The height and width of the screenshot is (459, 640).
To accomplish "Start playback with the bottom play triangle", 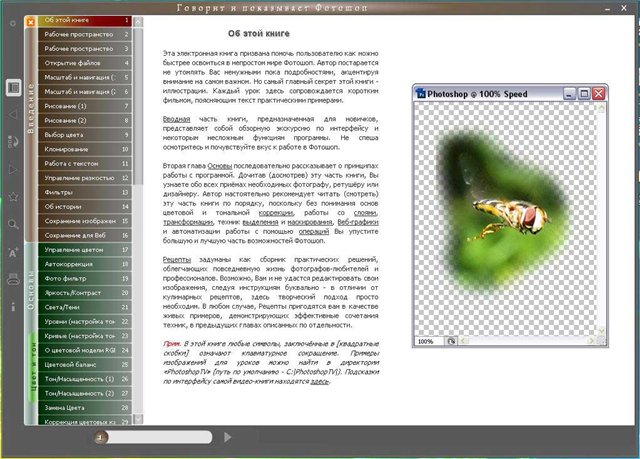I will pyautogui.click(x=227, y=437).
